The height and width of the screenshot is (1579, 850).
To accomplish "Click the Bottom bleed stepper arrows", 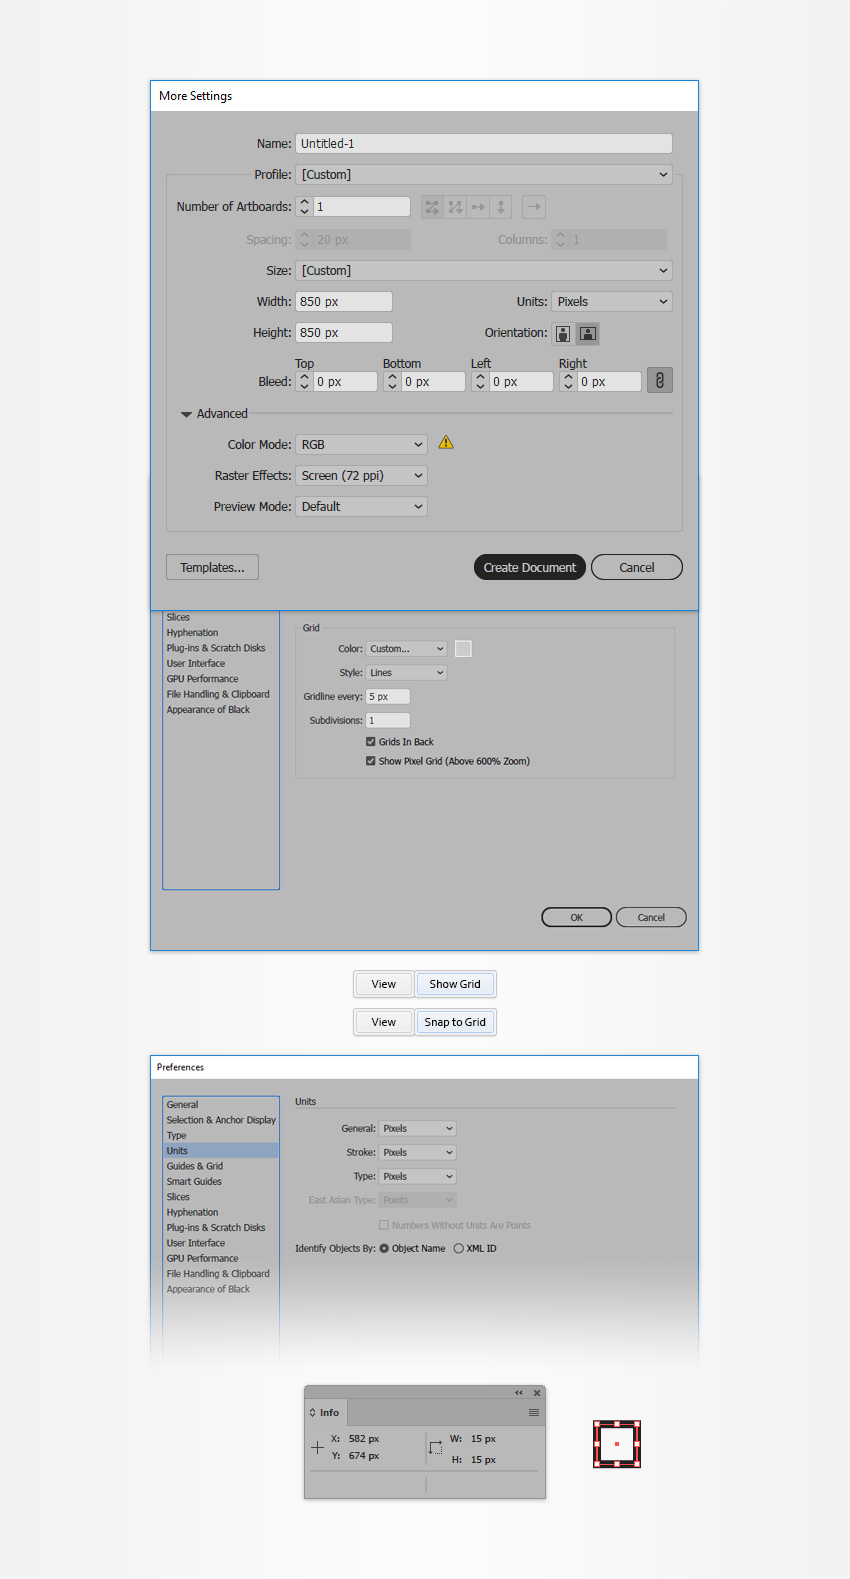I will (393, 382).
